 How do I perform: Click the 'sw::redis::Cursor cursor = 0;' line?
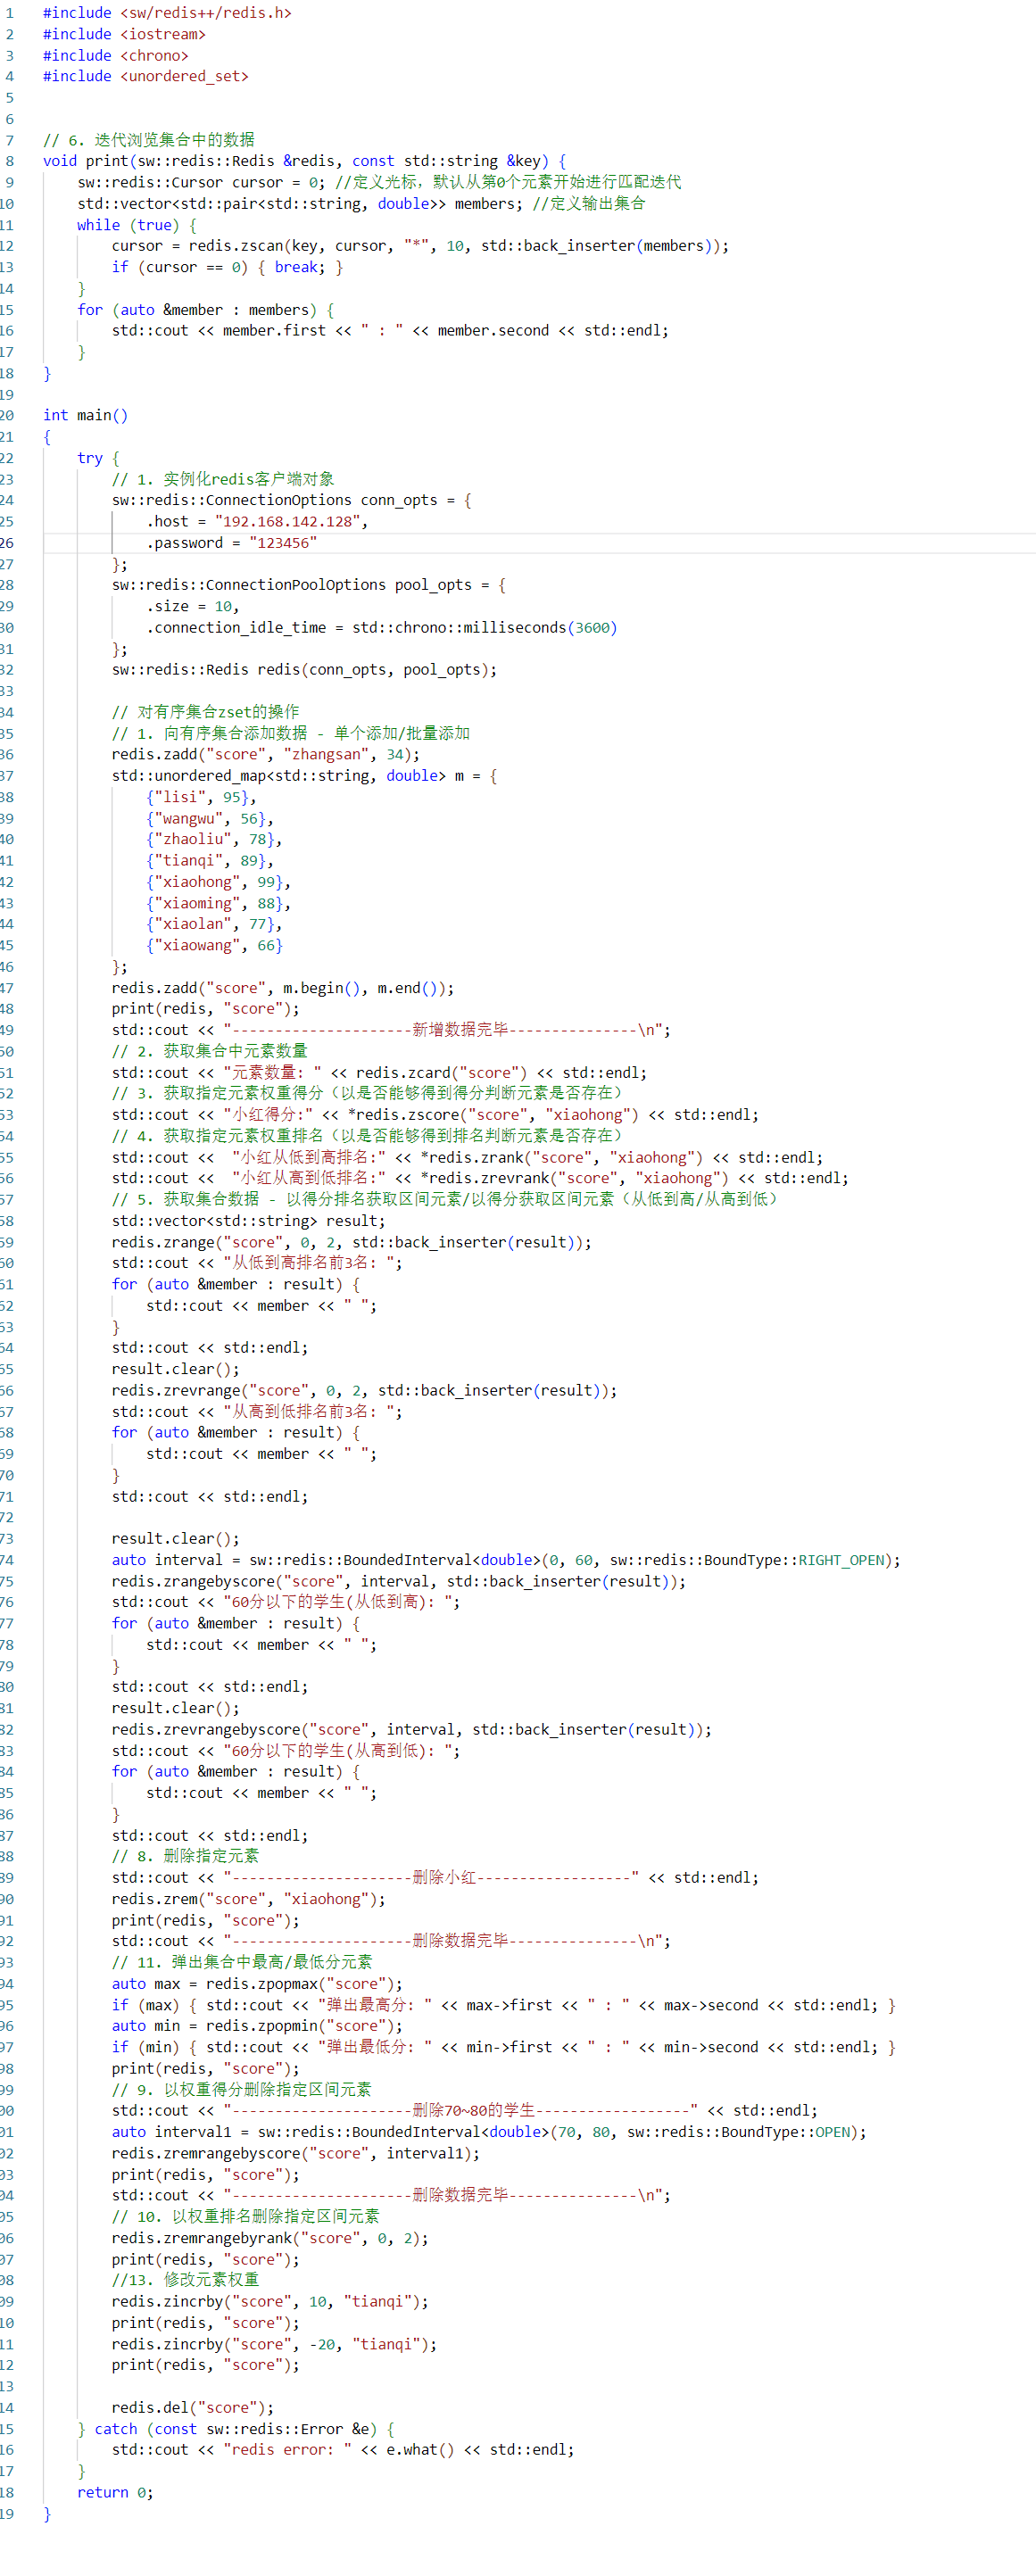click(x=379, y=182)
